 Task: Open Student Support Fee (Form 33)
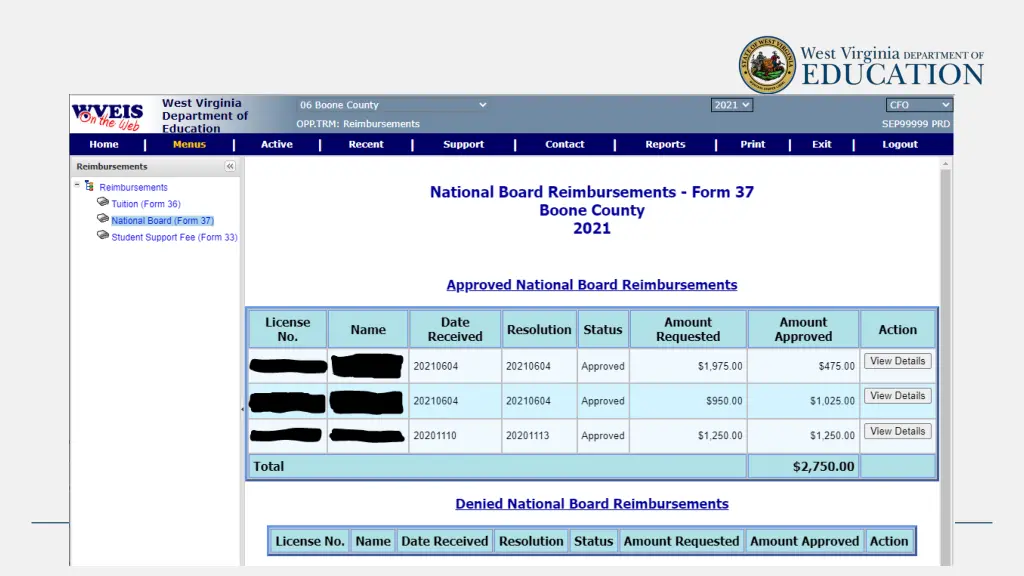tap(174, 237)
